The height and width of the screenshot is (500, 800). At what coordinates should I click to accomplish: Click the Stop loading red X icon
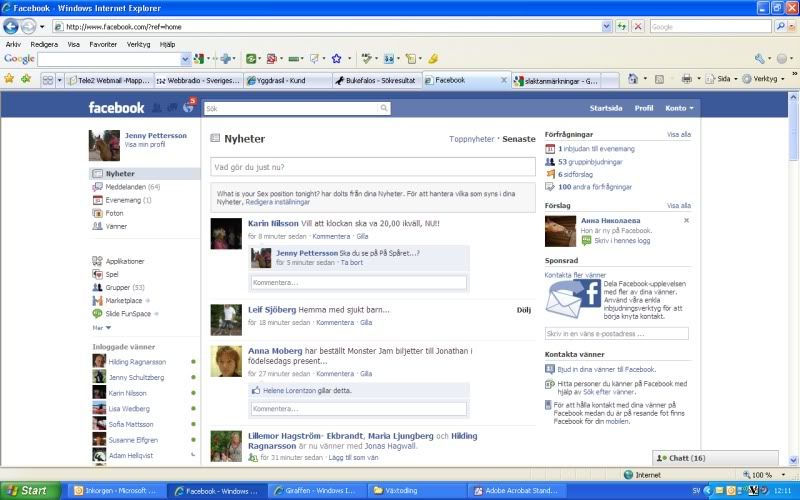coord(638,26)
